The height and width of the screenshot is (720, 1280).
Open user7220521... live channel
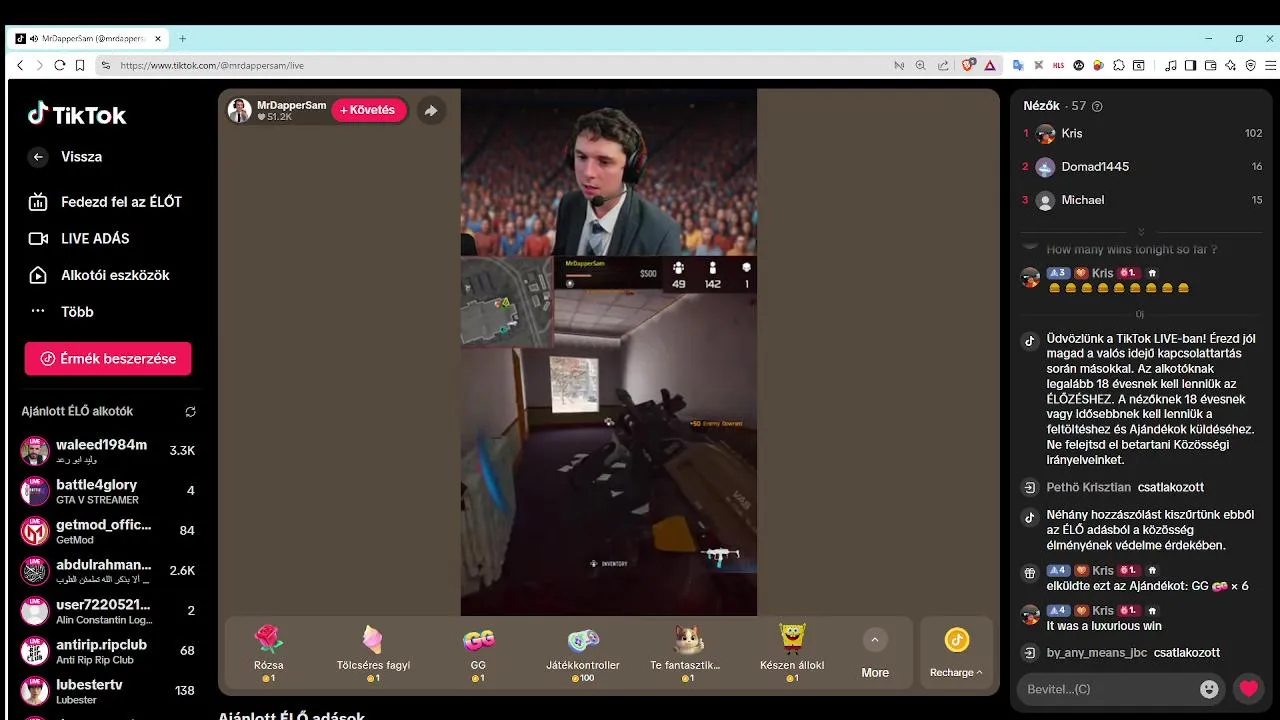(x=108, y=611)
